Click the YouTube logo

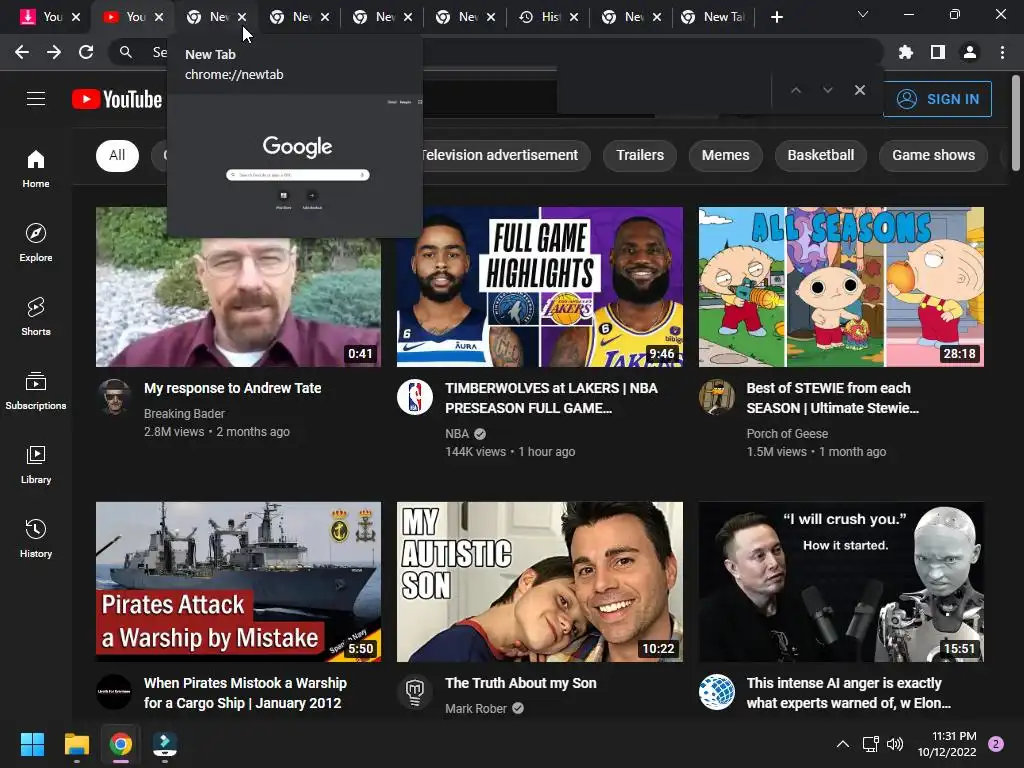pos(118,99)
